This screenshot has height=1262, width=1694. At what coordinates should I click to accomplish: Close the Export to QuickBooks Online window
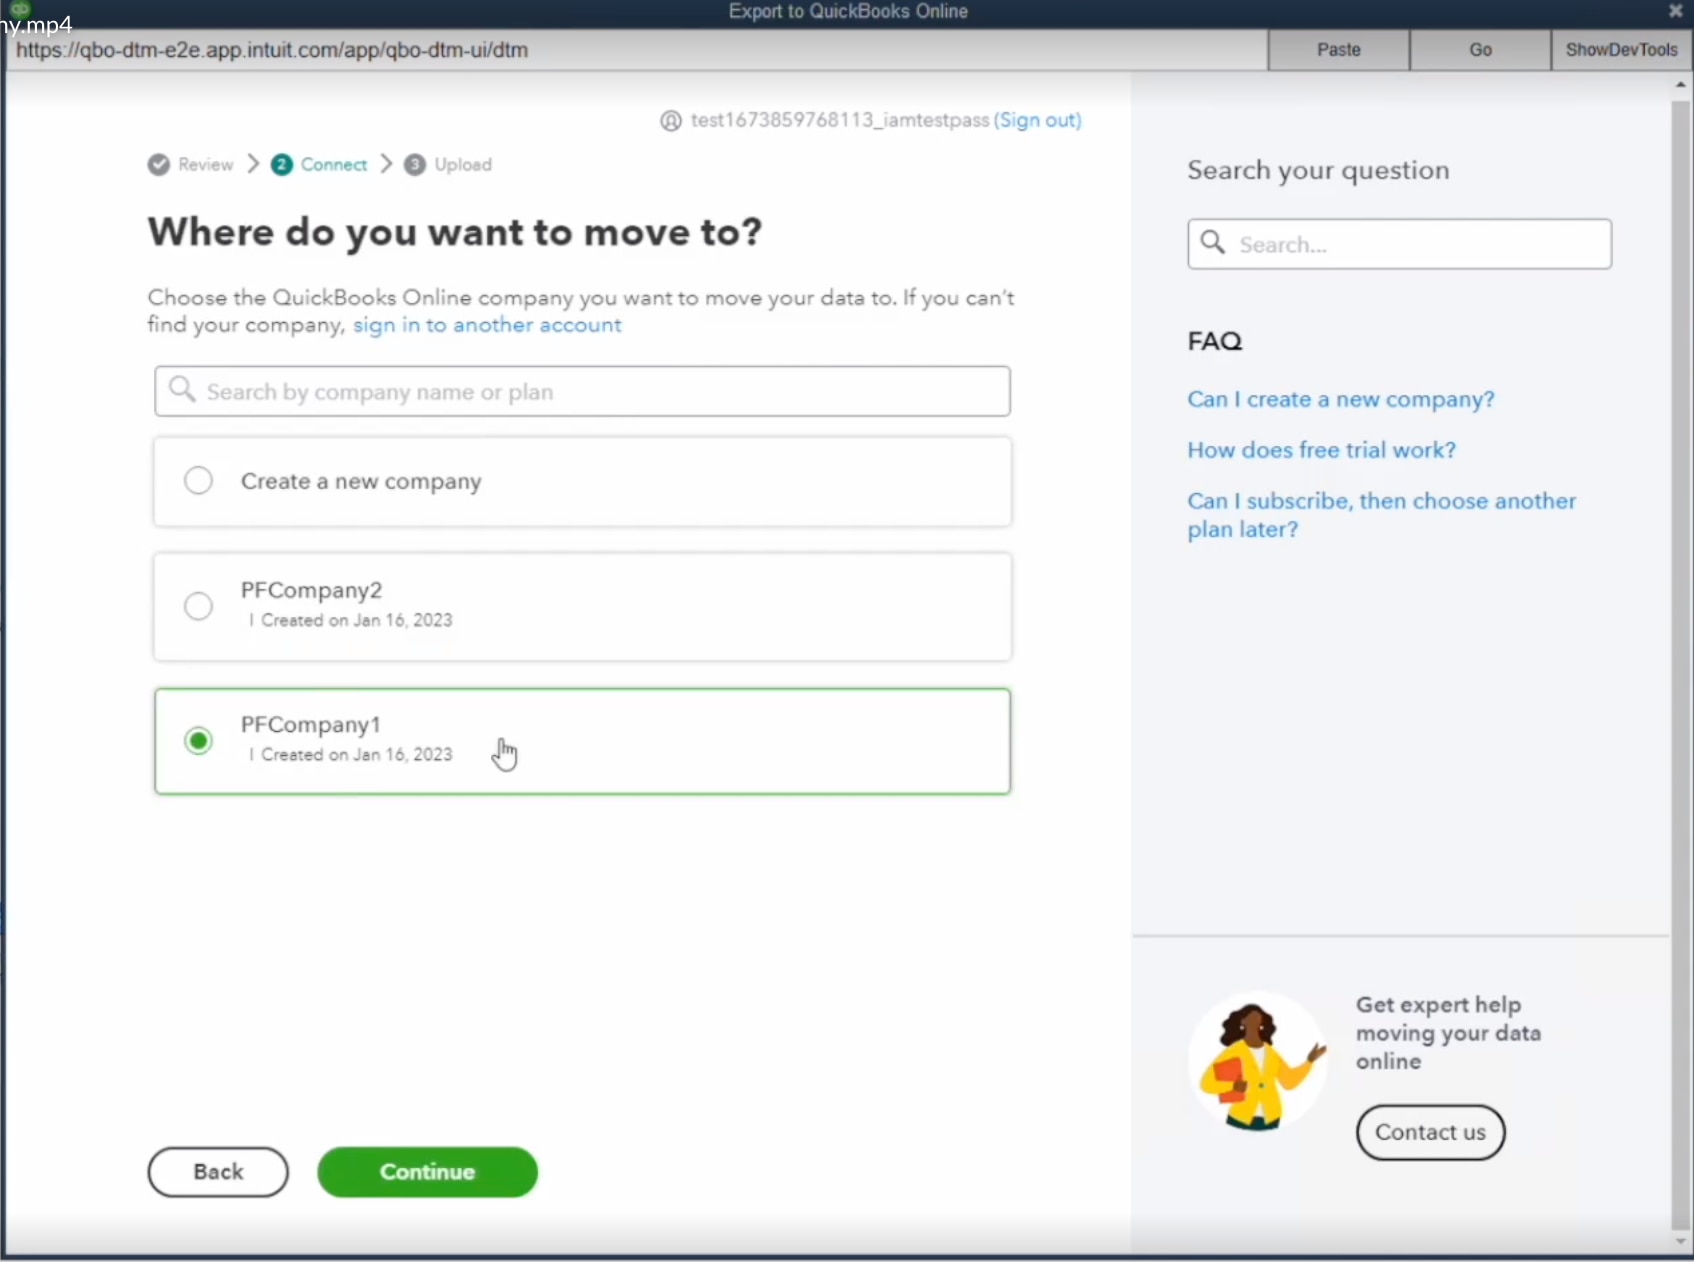click(1675, 11)
